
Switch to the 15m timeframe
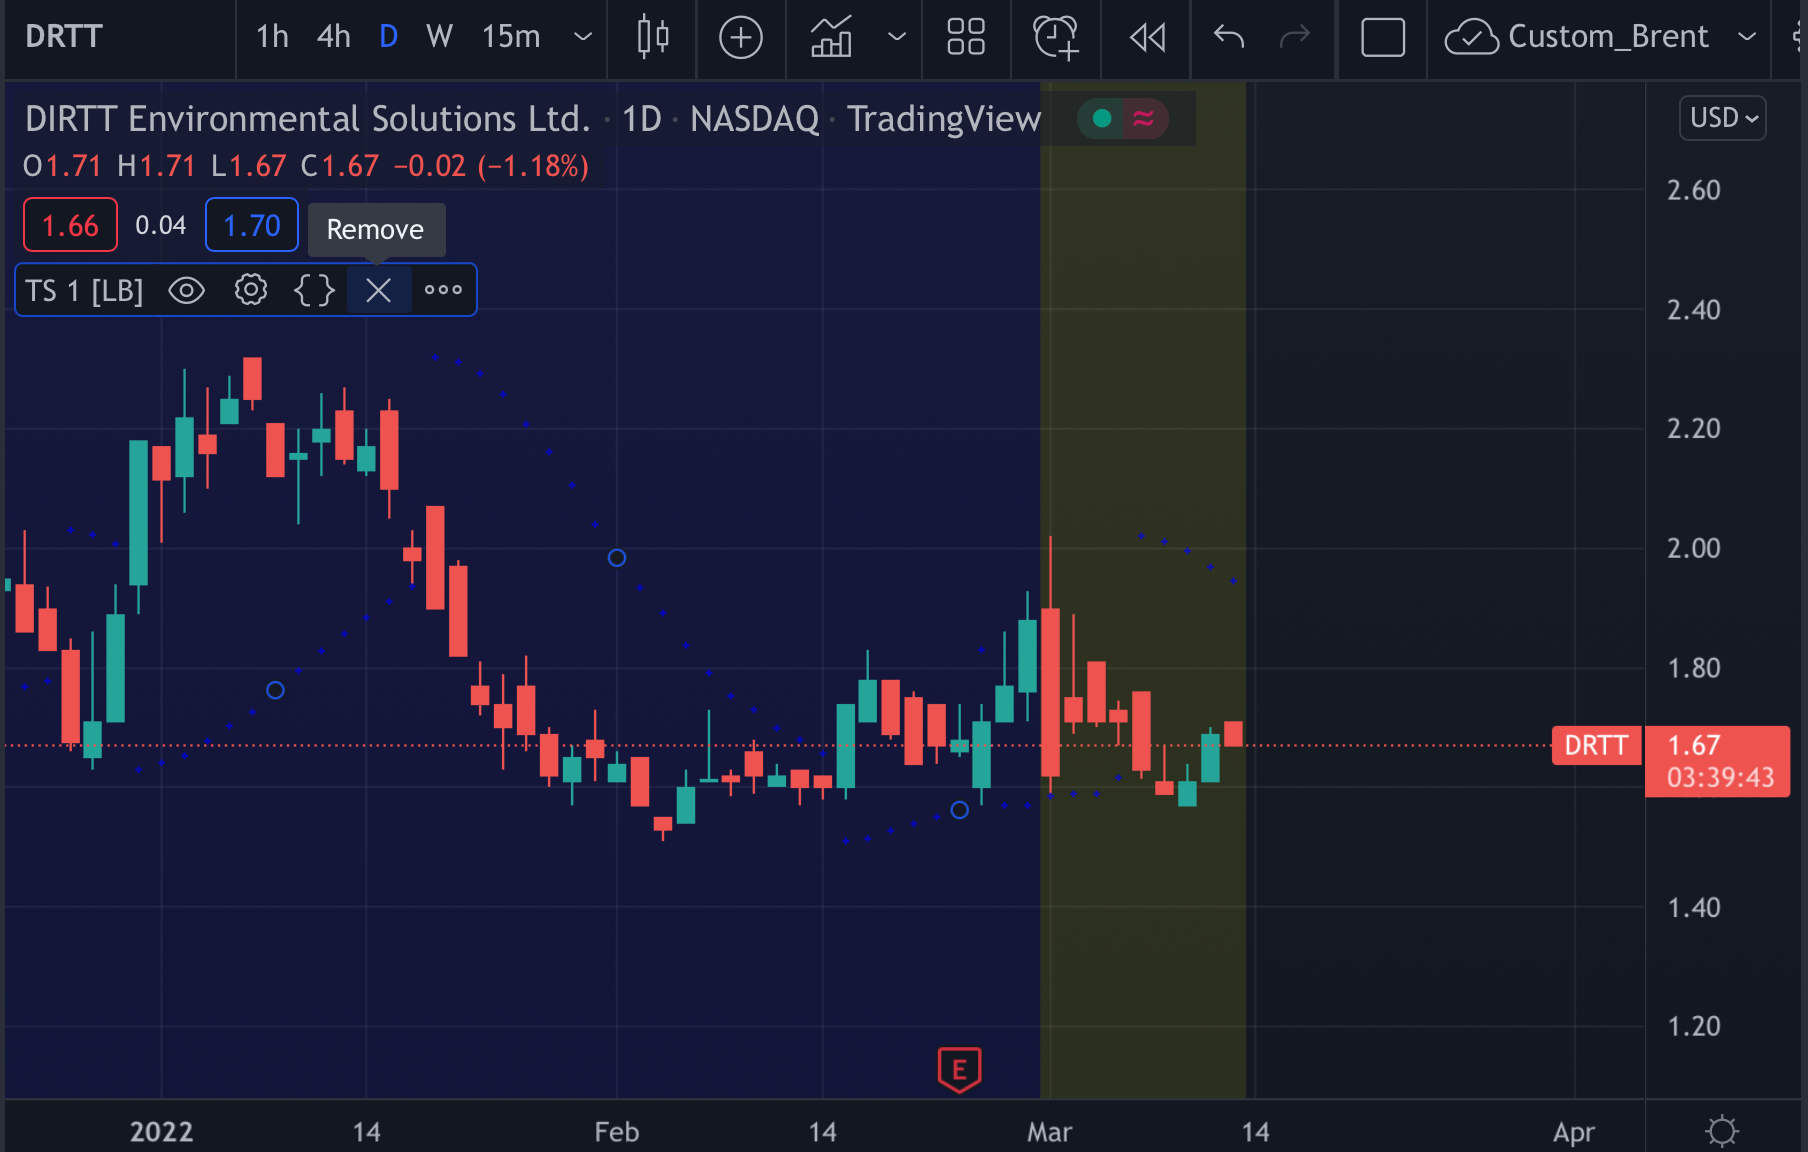pyautogui.click(x=511, y=37)
